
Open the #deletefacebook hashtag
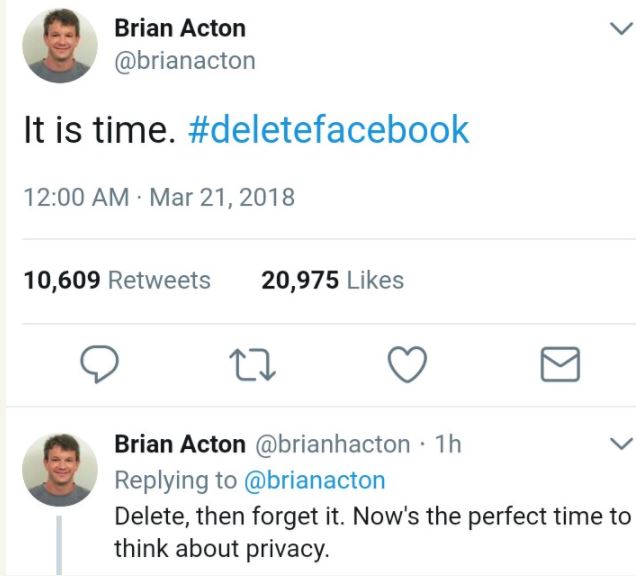click(x=328, y=130)
